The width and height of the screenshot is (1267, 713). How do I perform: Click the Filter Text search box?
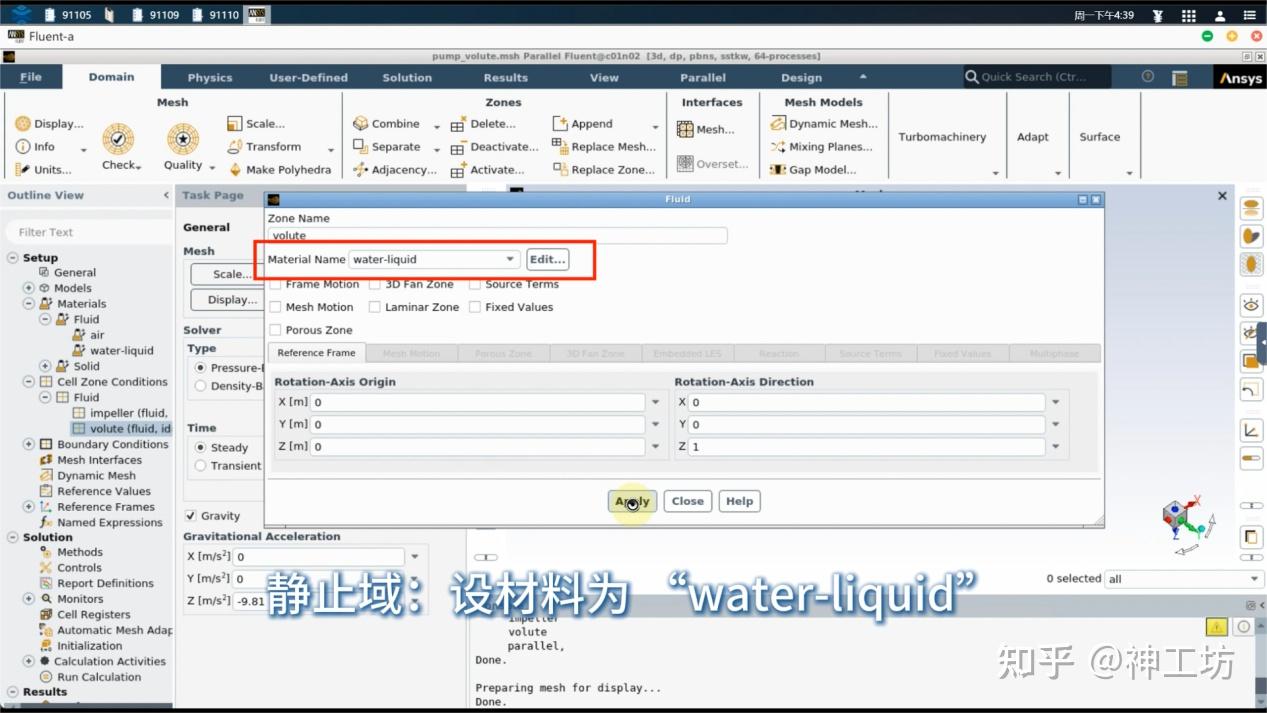point(88,232)
